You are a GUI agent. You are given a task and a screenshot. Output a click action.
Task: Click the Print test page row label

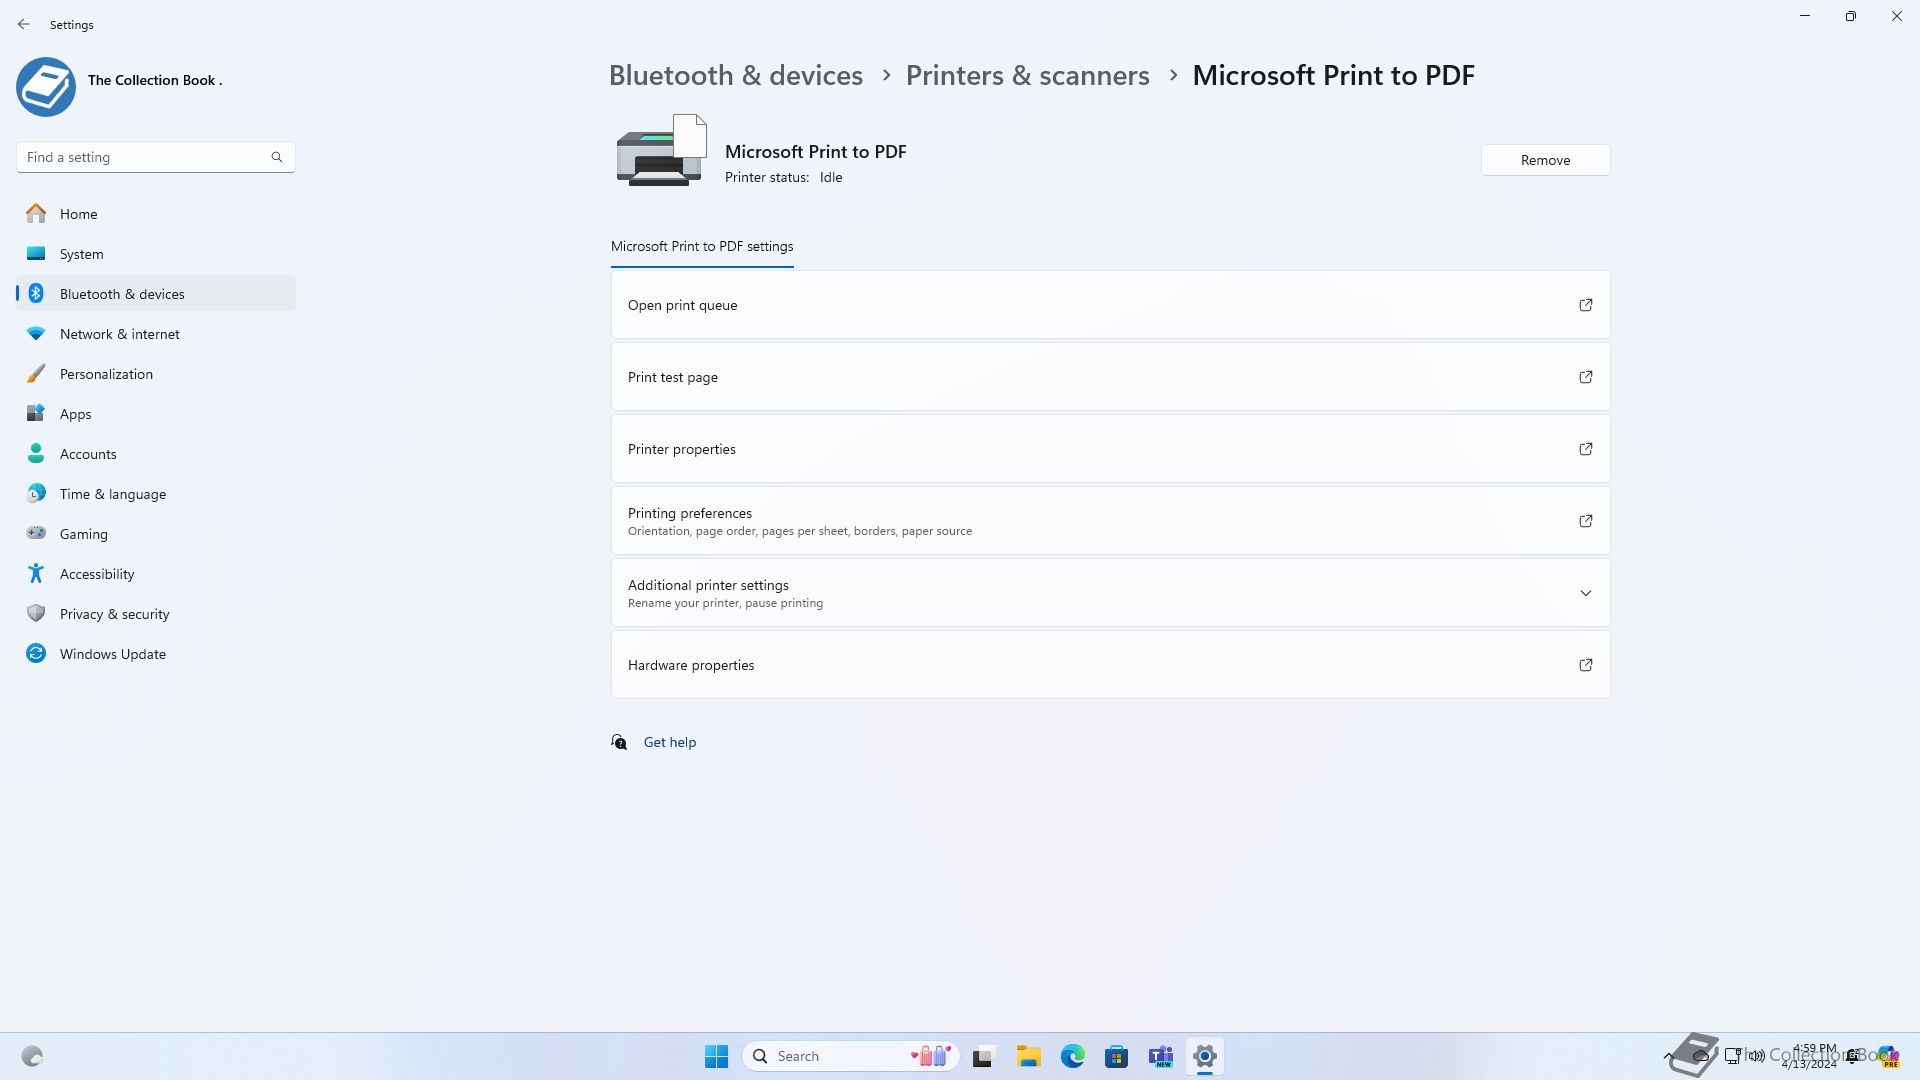pyautogui.click(x=673, y=377)
